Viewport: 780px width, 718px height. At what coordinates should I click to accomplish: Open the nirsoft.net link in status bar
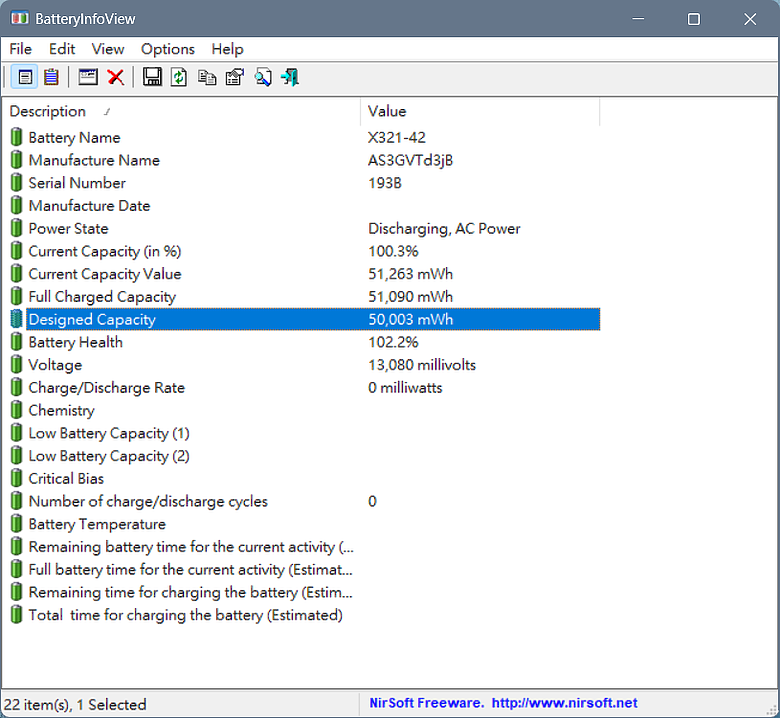(x=564, y=703)
